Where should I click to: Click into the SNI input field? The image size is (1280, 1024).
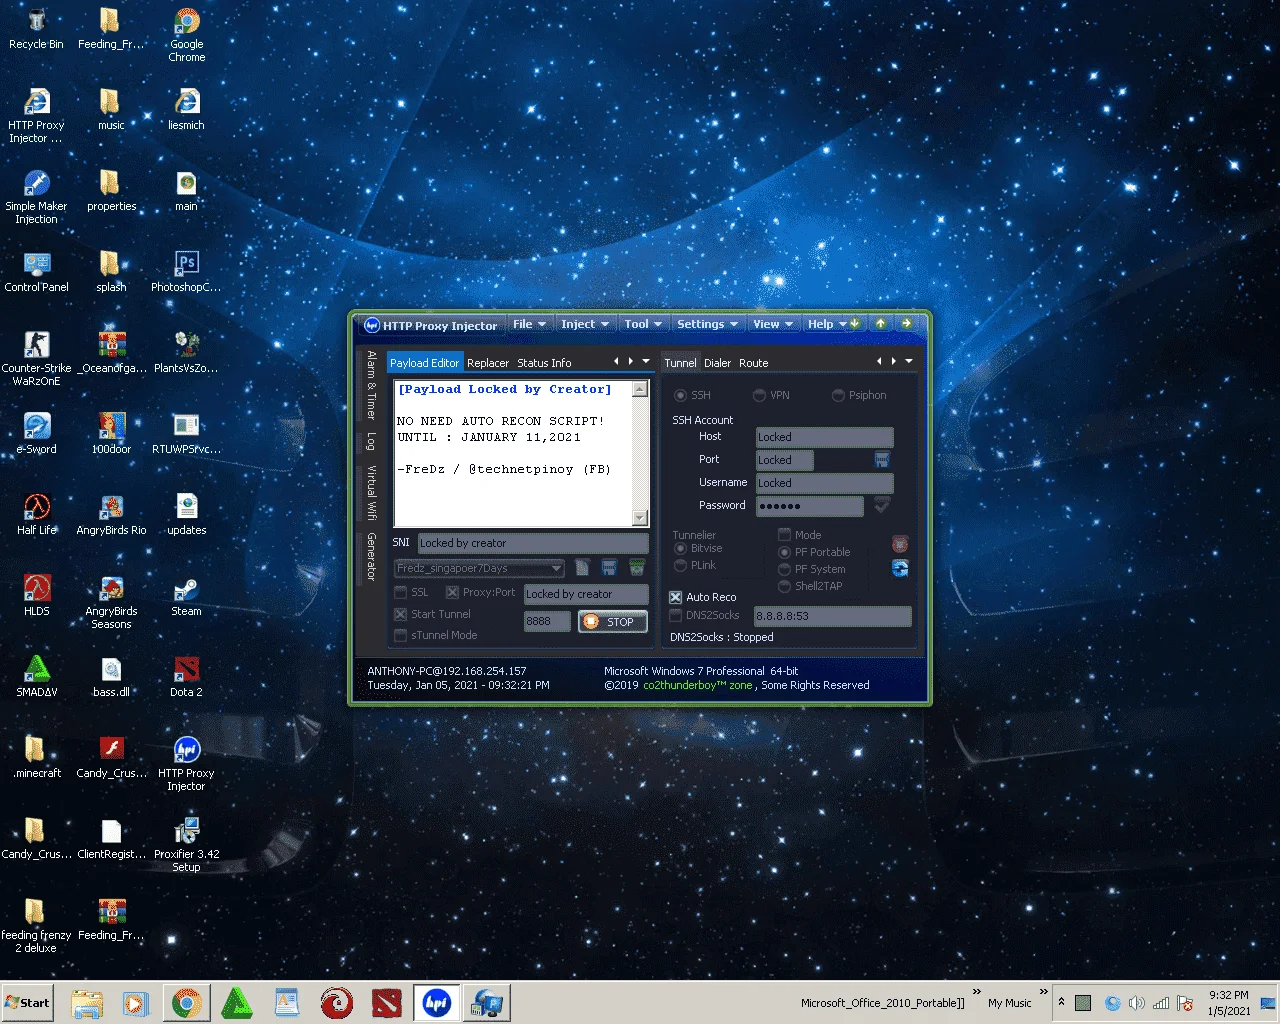click(x=533, y=543)
